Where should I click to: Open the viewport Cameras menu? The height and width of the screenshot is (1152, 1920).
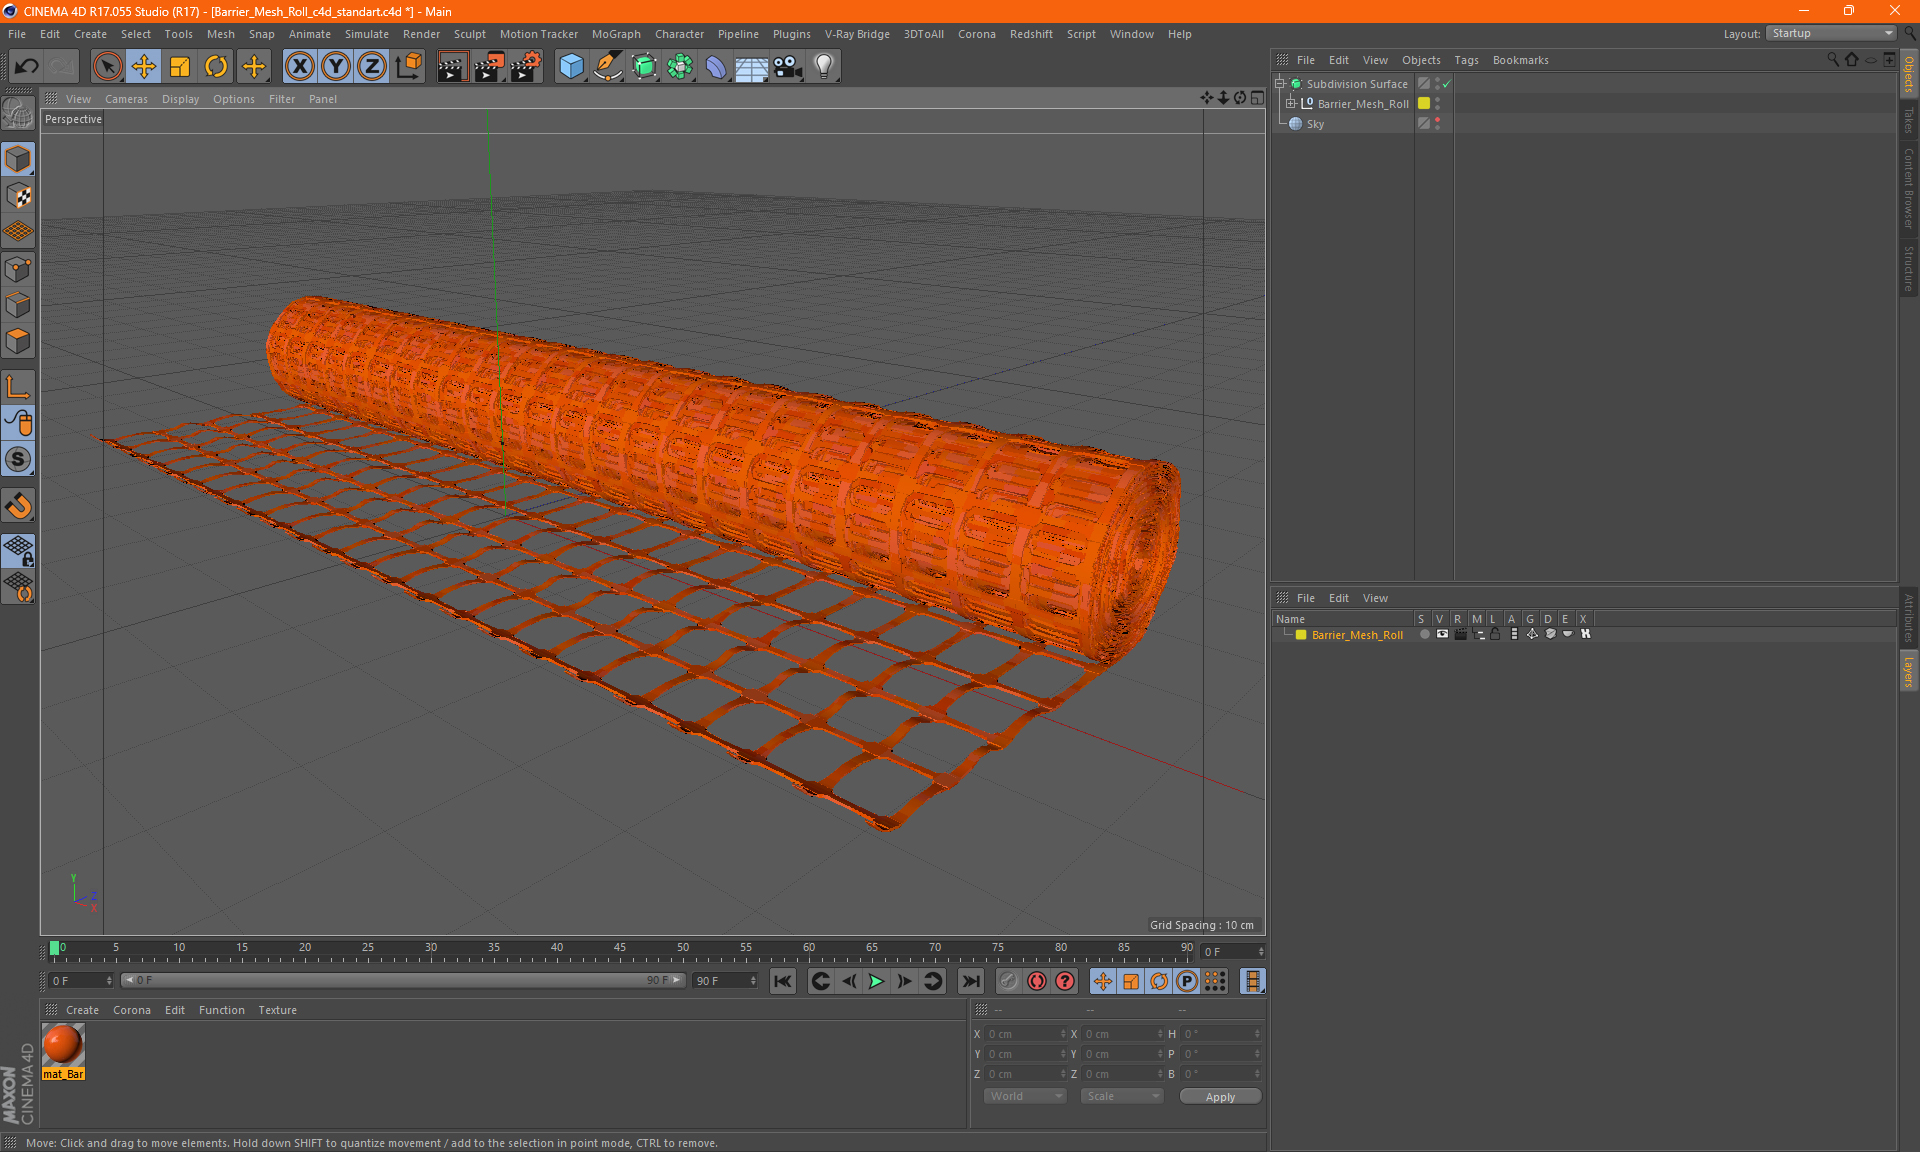pyautogui.click(x=126, y=99)
